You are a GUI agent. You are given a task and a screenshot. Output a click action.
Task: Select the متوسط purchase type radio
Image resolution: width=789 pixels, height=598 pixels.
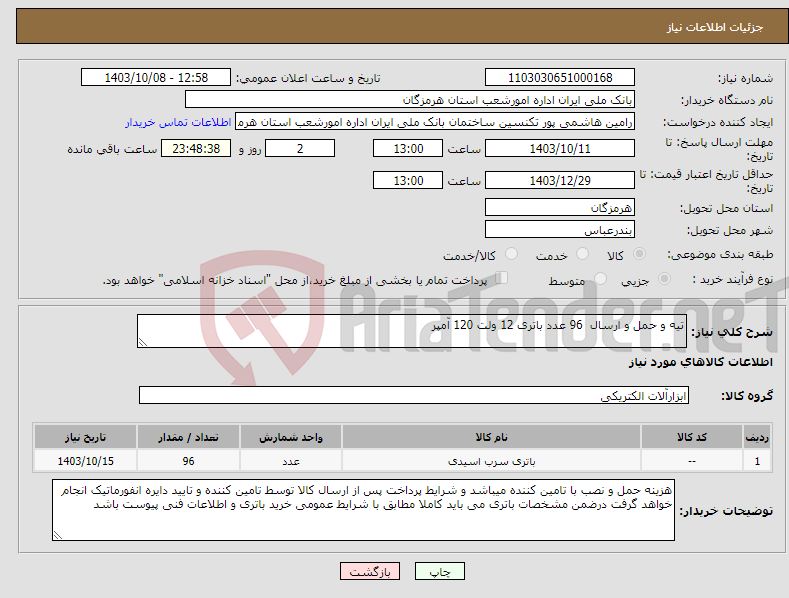point(600,278)
